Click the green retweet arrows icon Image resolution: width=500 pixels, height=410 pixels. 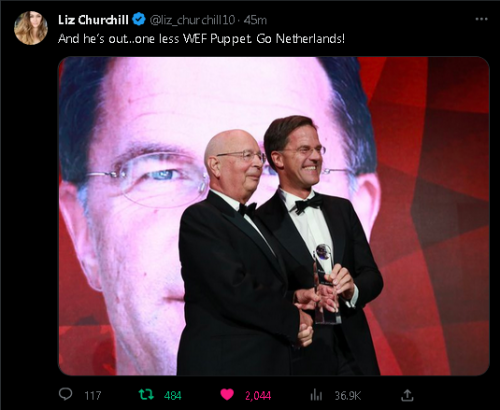pos(146,395)
